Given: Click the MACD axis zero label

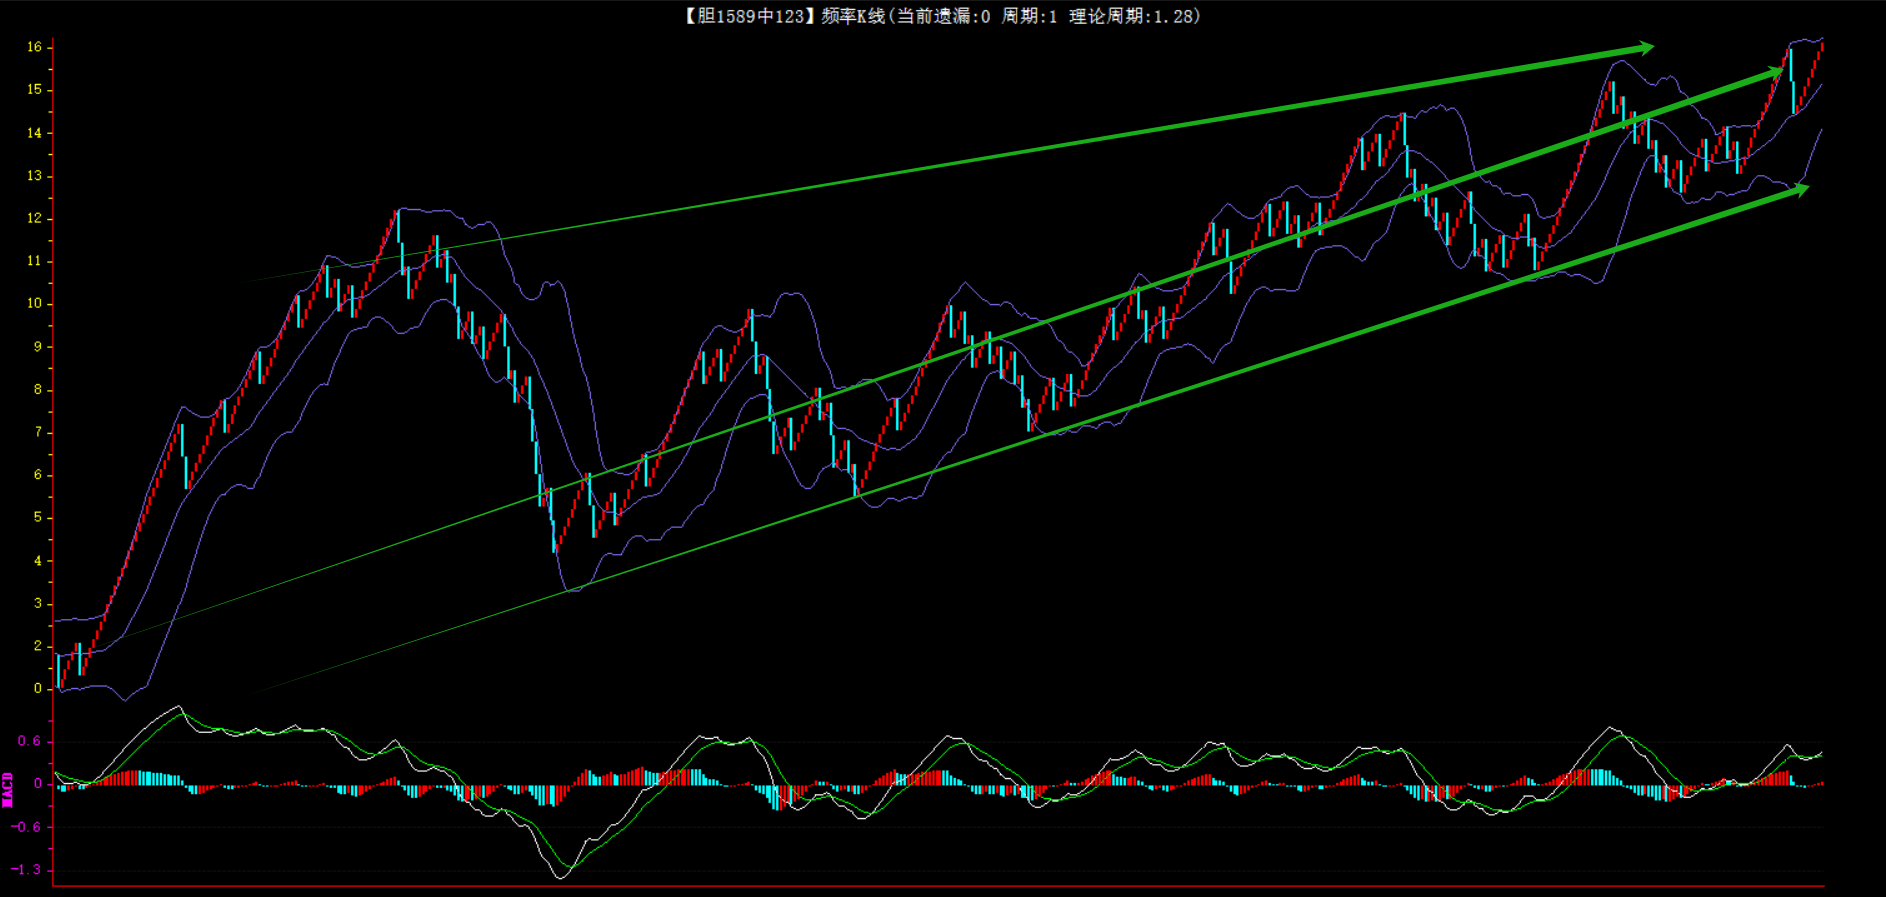Looking at the screenshot, I should click(x=38, y=784).
